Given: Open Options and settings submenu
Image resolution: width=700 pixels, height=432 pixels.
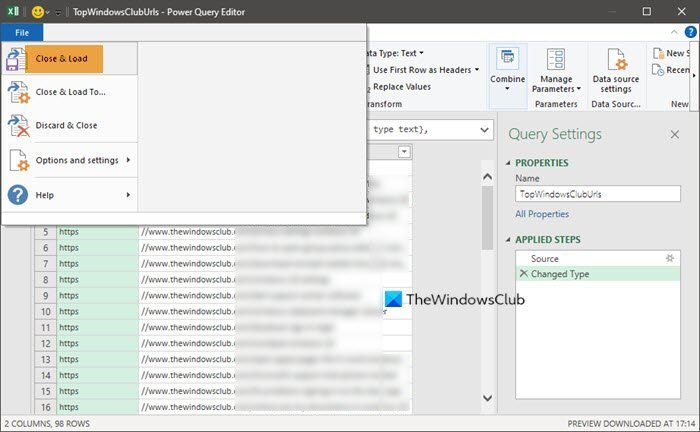Looking at the screenshot, I should tap(77, 160).
